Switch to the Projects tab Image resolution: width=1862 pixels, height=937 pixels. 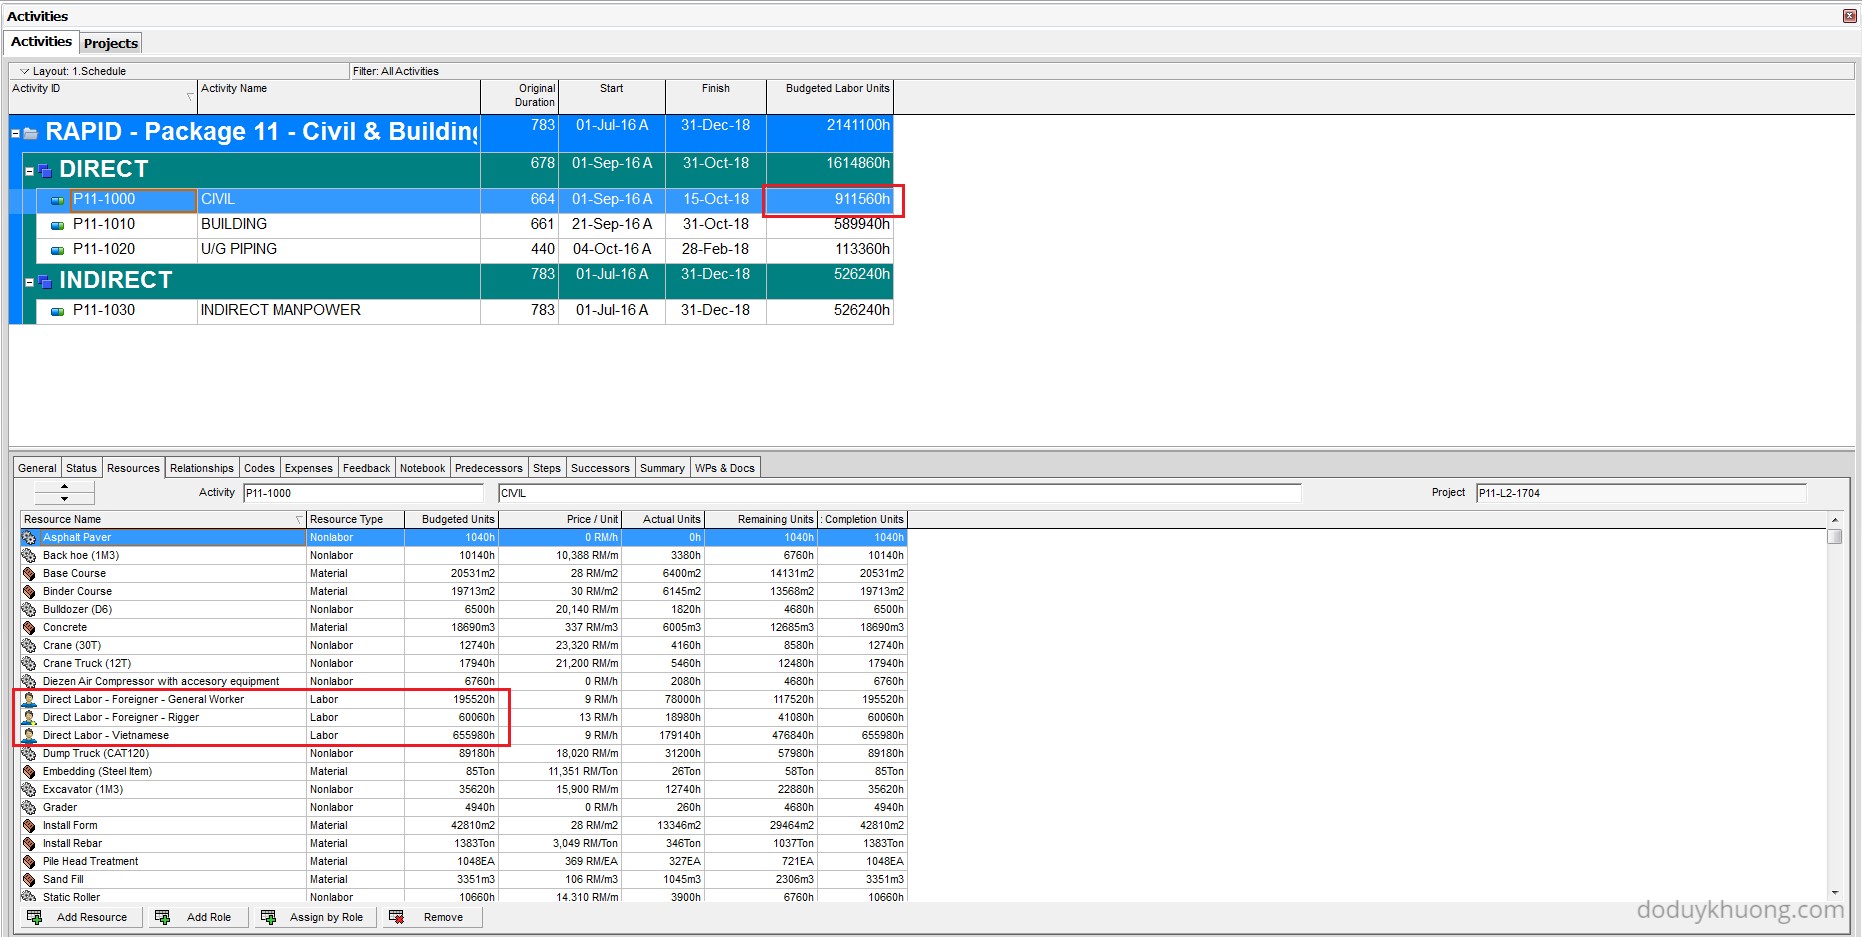coord(111,43)
